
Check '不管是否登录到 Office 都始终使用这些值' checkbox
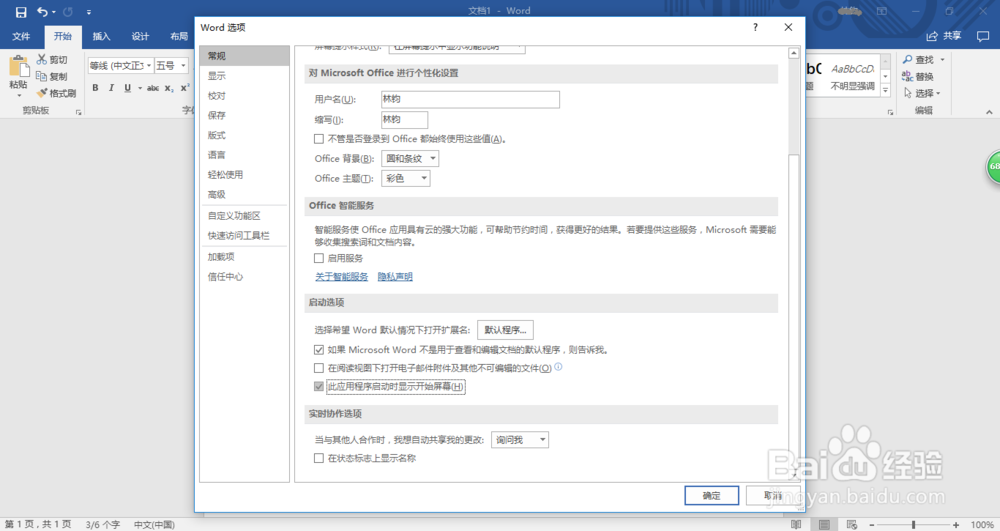point(319,139)
